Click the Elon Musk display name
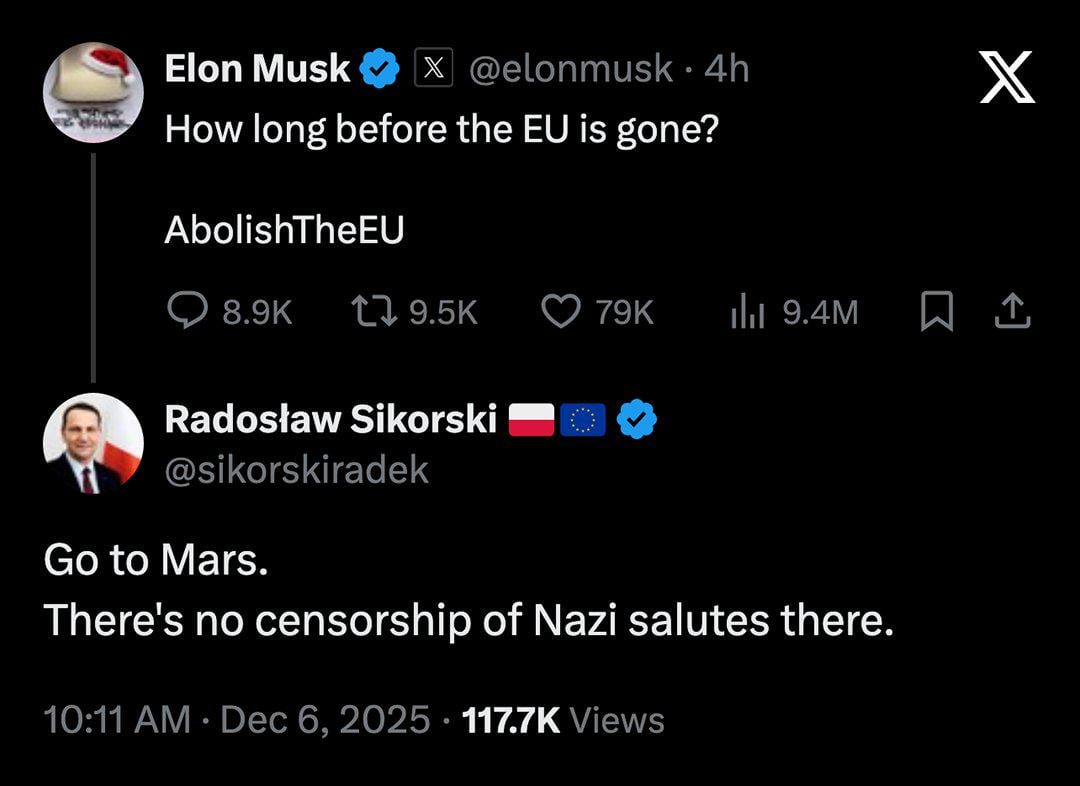Viewport: 1080px width, 786px height. click(x=257, y=69)
